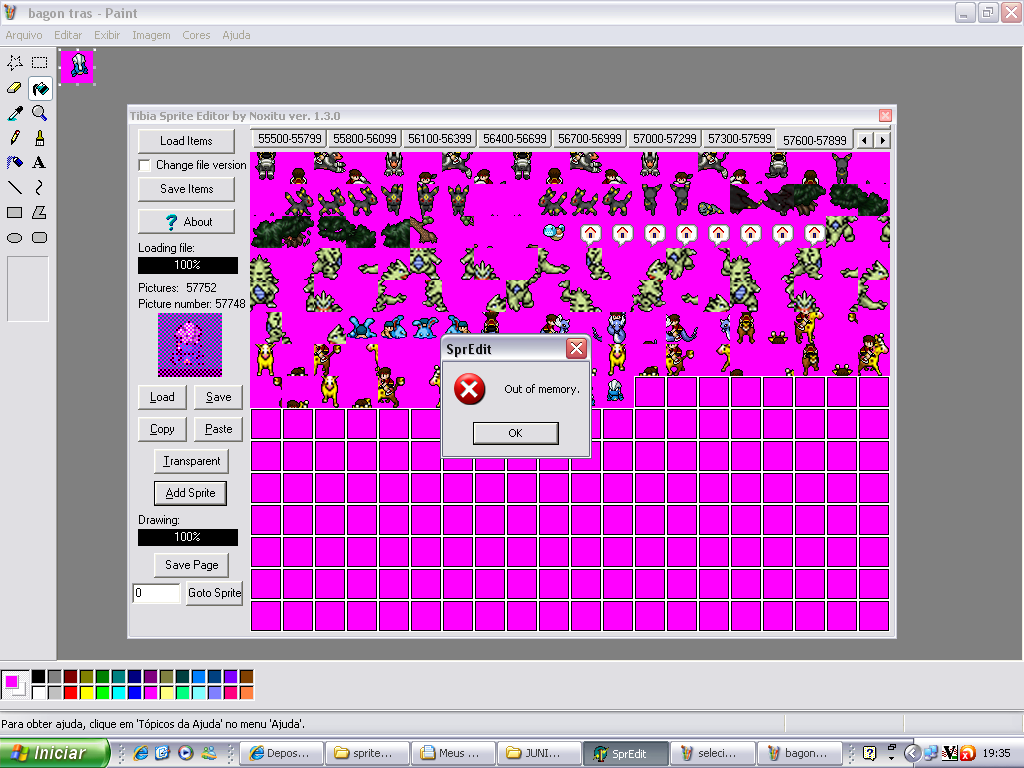Select the Text tool
Screen dimensions: 1024x768
40,163
